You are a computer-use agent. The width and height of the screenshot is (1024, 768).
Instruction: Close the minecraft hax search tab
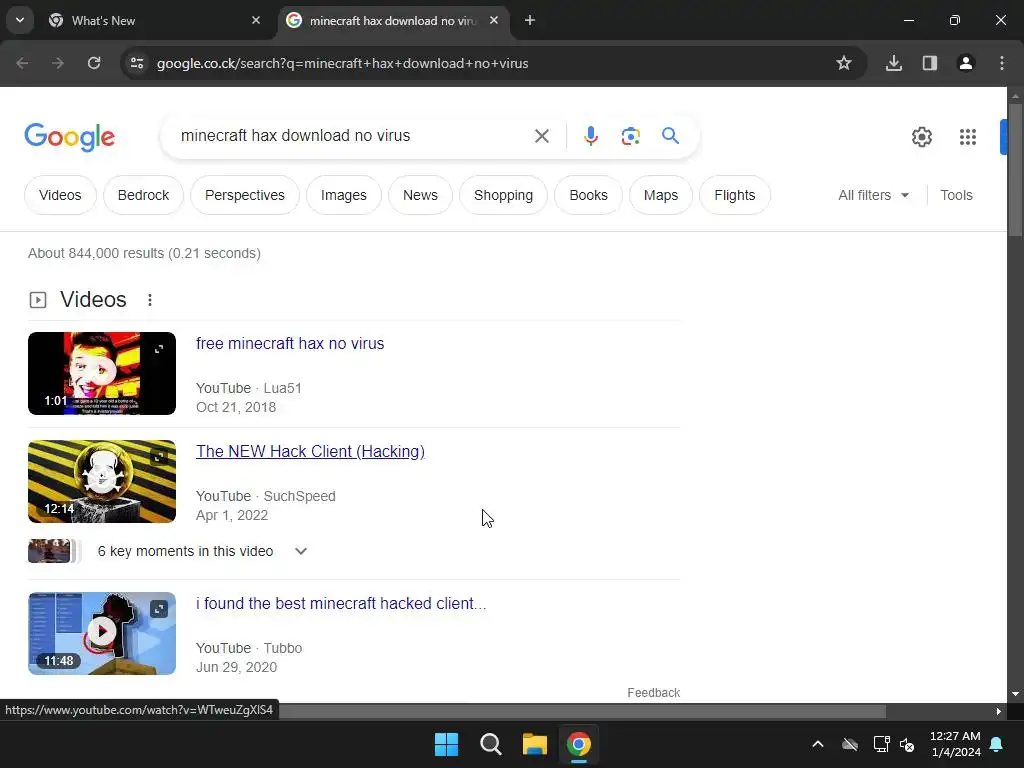(x=494, y=21)
